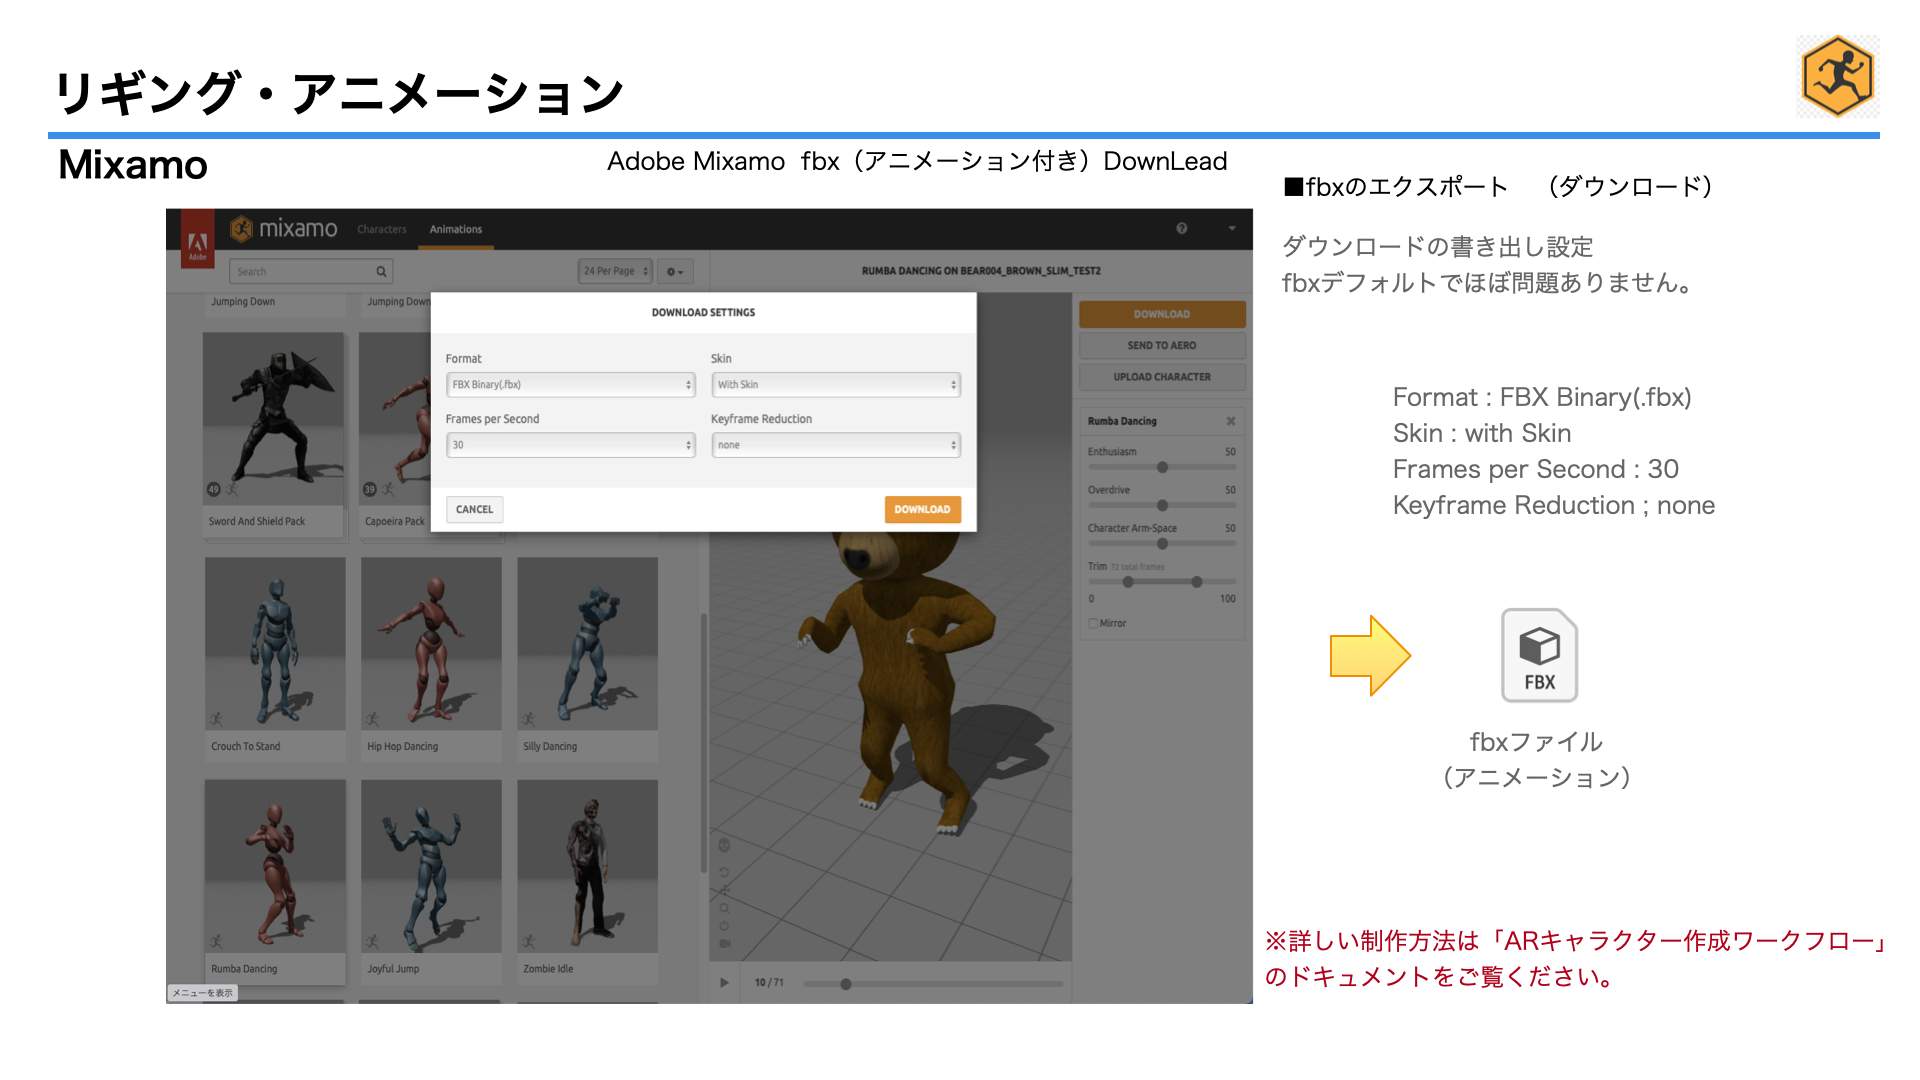Click running-man icon on Silly Dancing
Image resolution: width=1920 pixels, height=1080 pixels.
pos(529,719)
